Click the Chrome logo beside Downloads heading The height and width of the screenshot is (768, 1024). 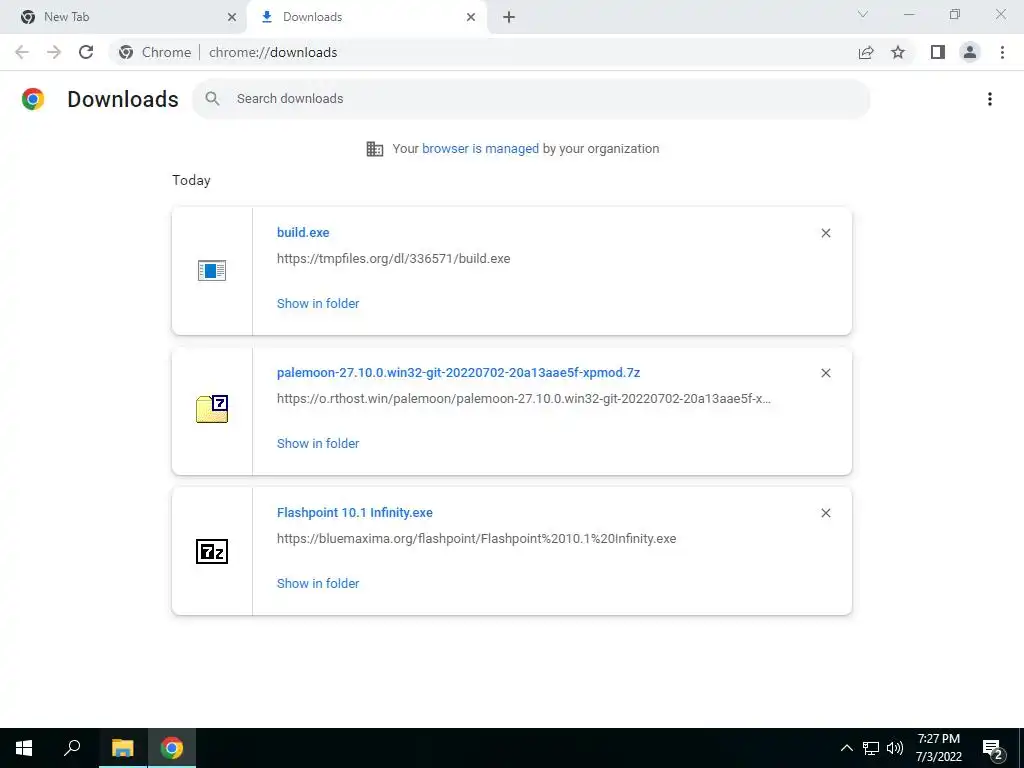coord(33,99)
